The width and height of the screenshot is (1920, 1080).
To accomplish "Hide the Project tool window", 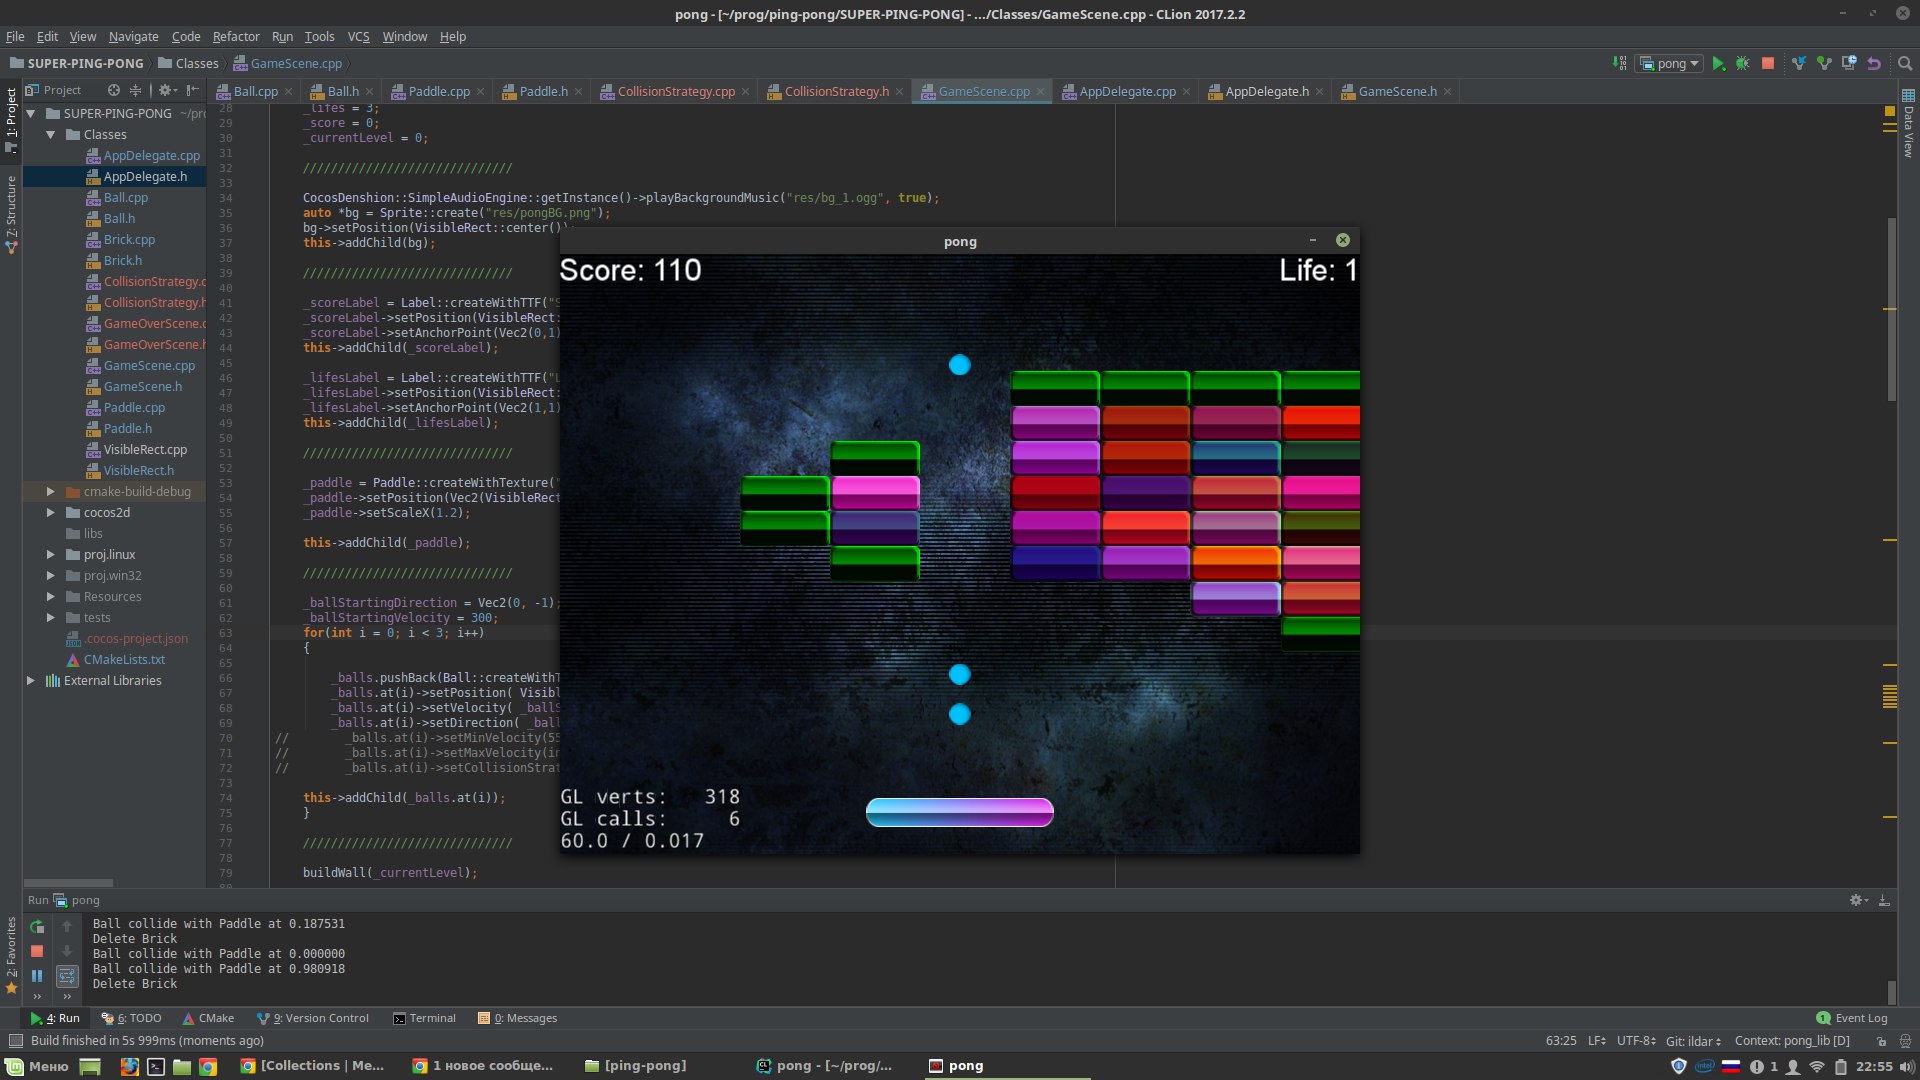I will point(193,90).
